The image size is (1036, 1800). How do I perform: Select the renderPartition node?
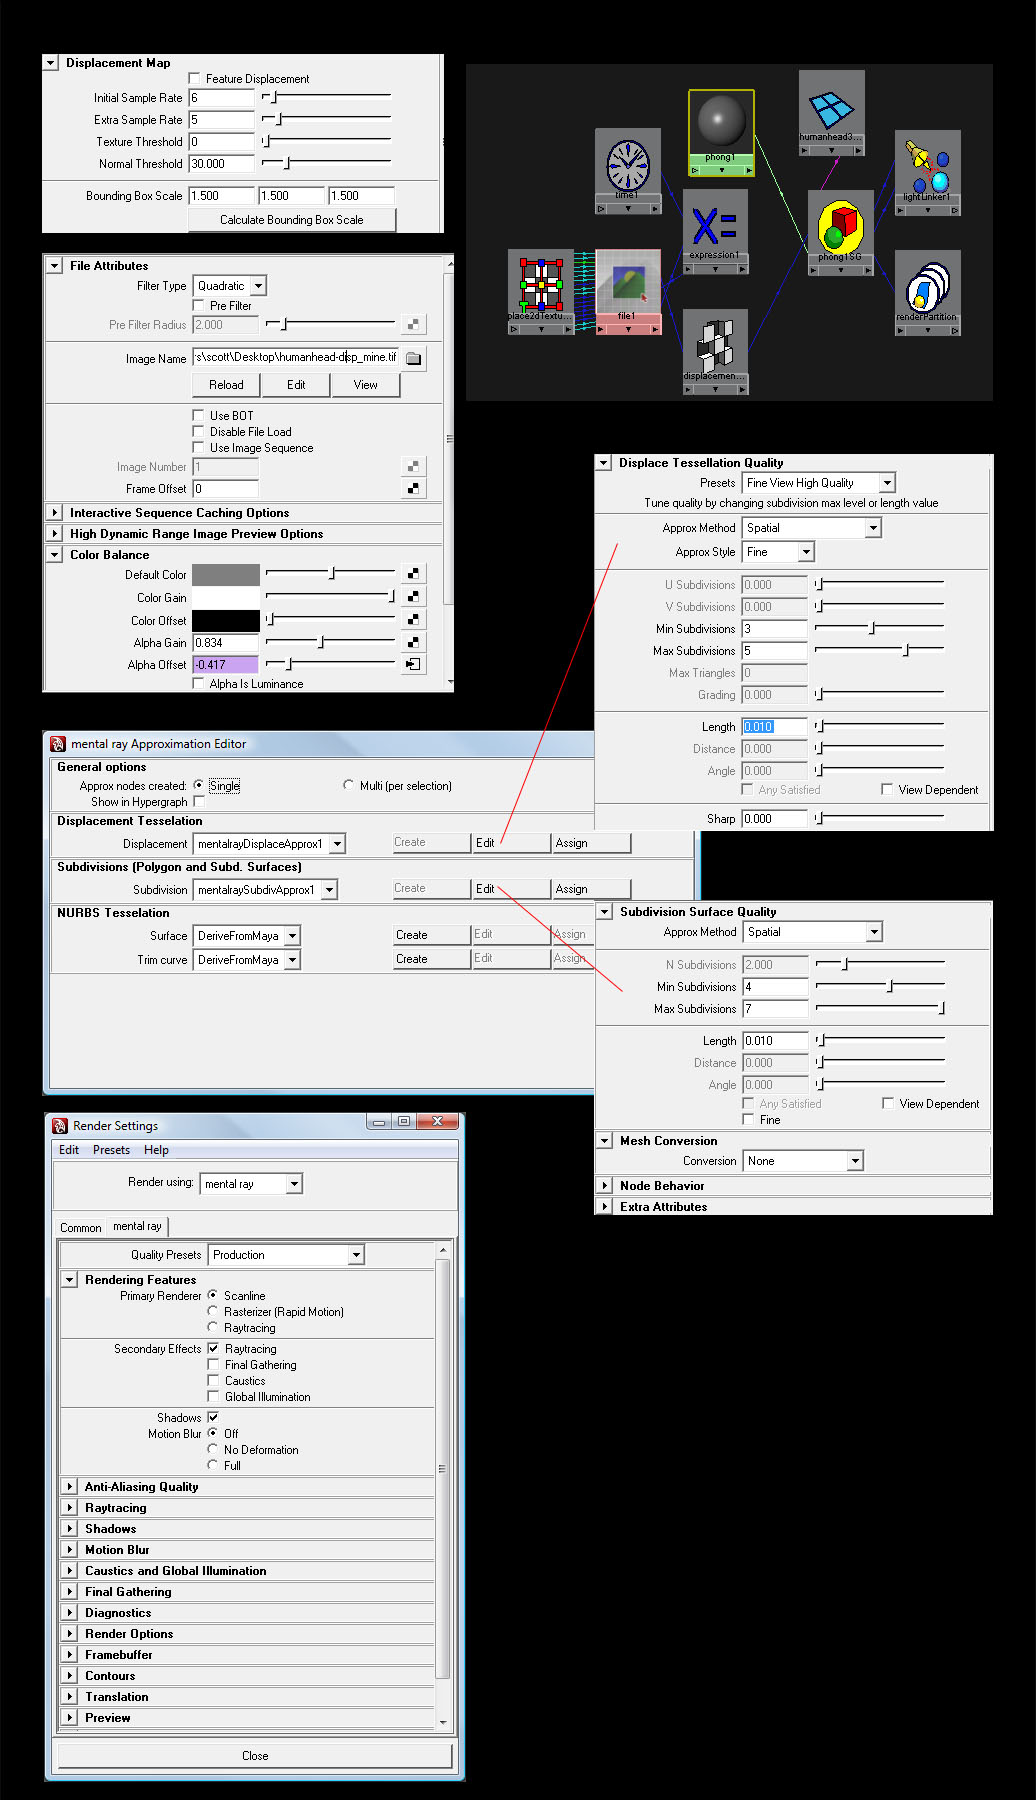click(x=927, y=291)
